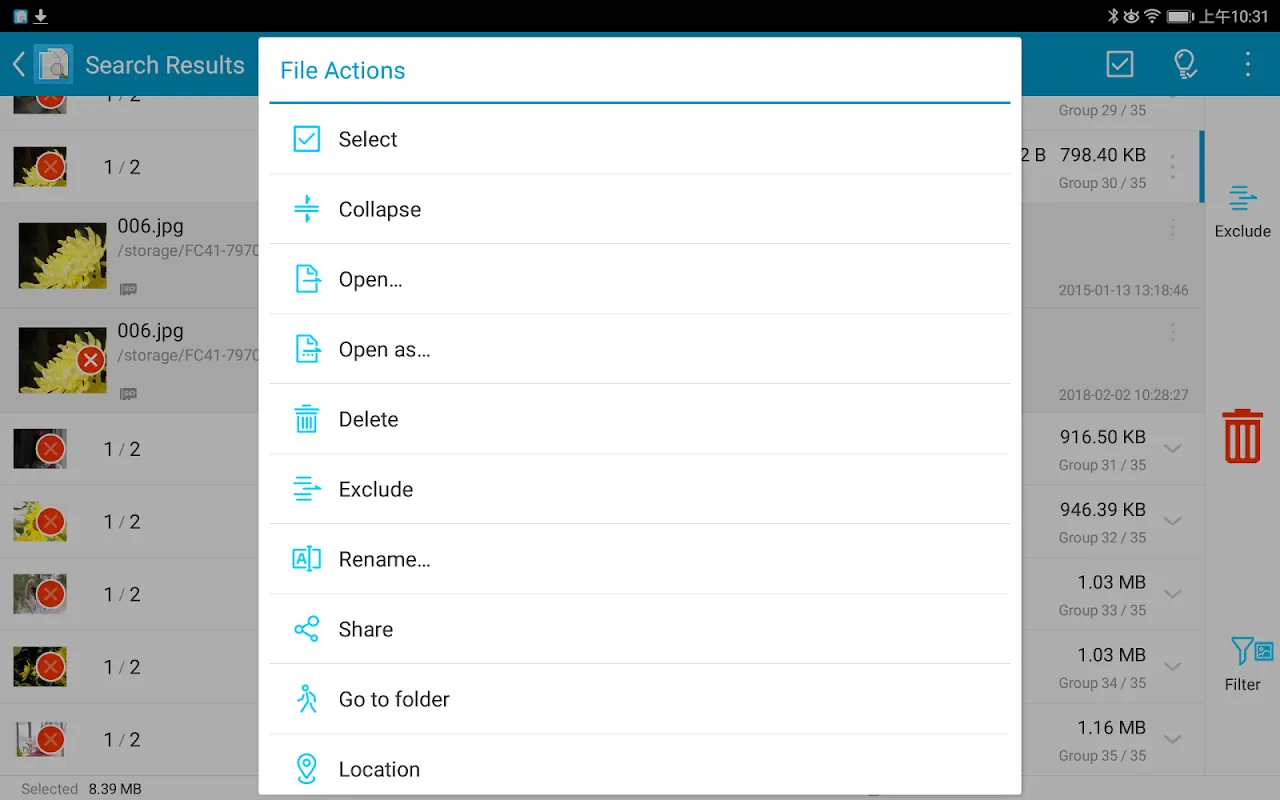Toggle select-all checkbox in the top bar
1280x800 pixels.
tap(1120, 65)
